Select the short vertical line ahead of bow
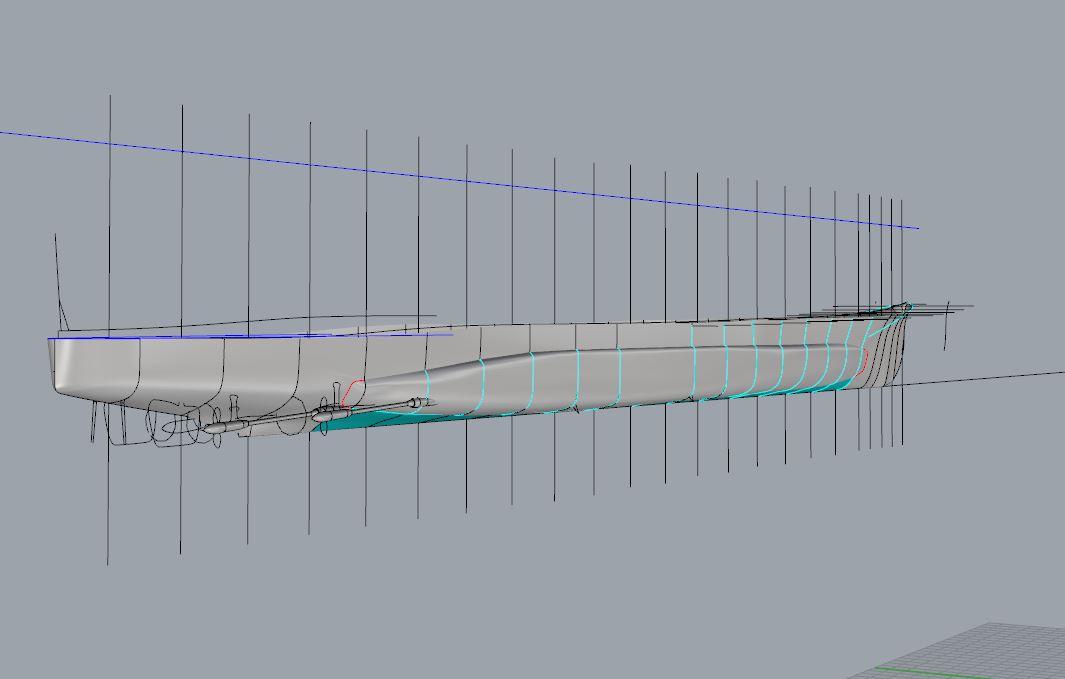The width and height of the screenshot is (1065, 679). click(x=947, y=327)
